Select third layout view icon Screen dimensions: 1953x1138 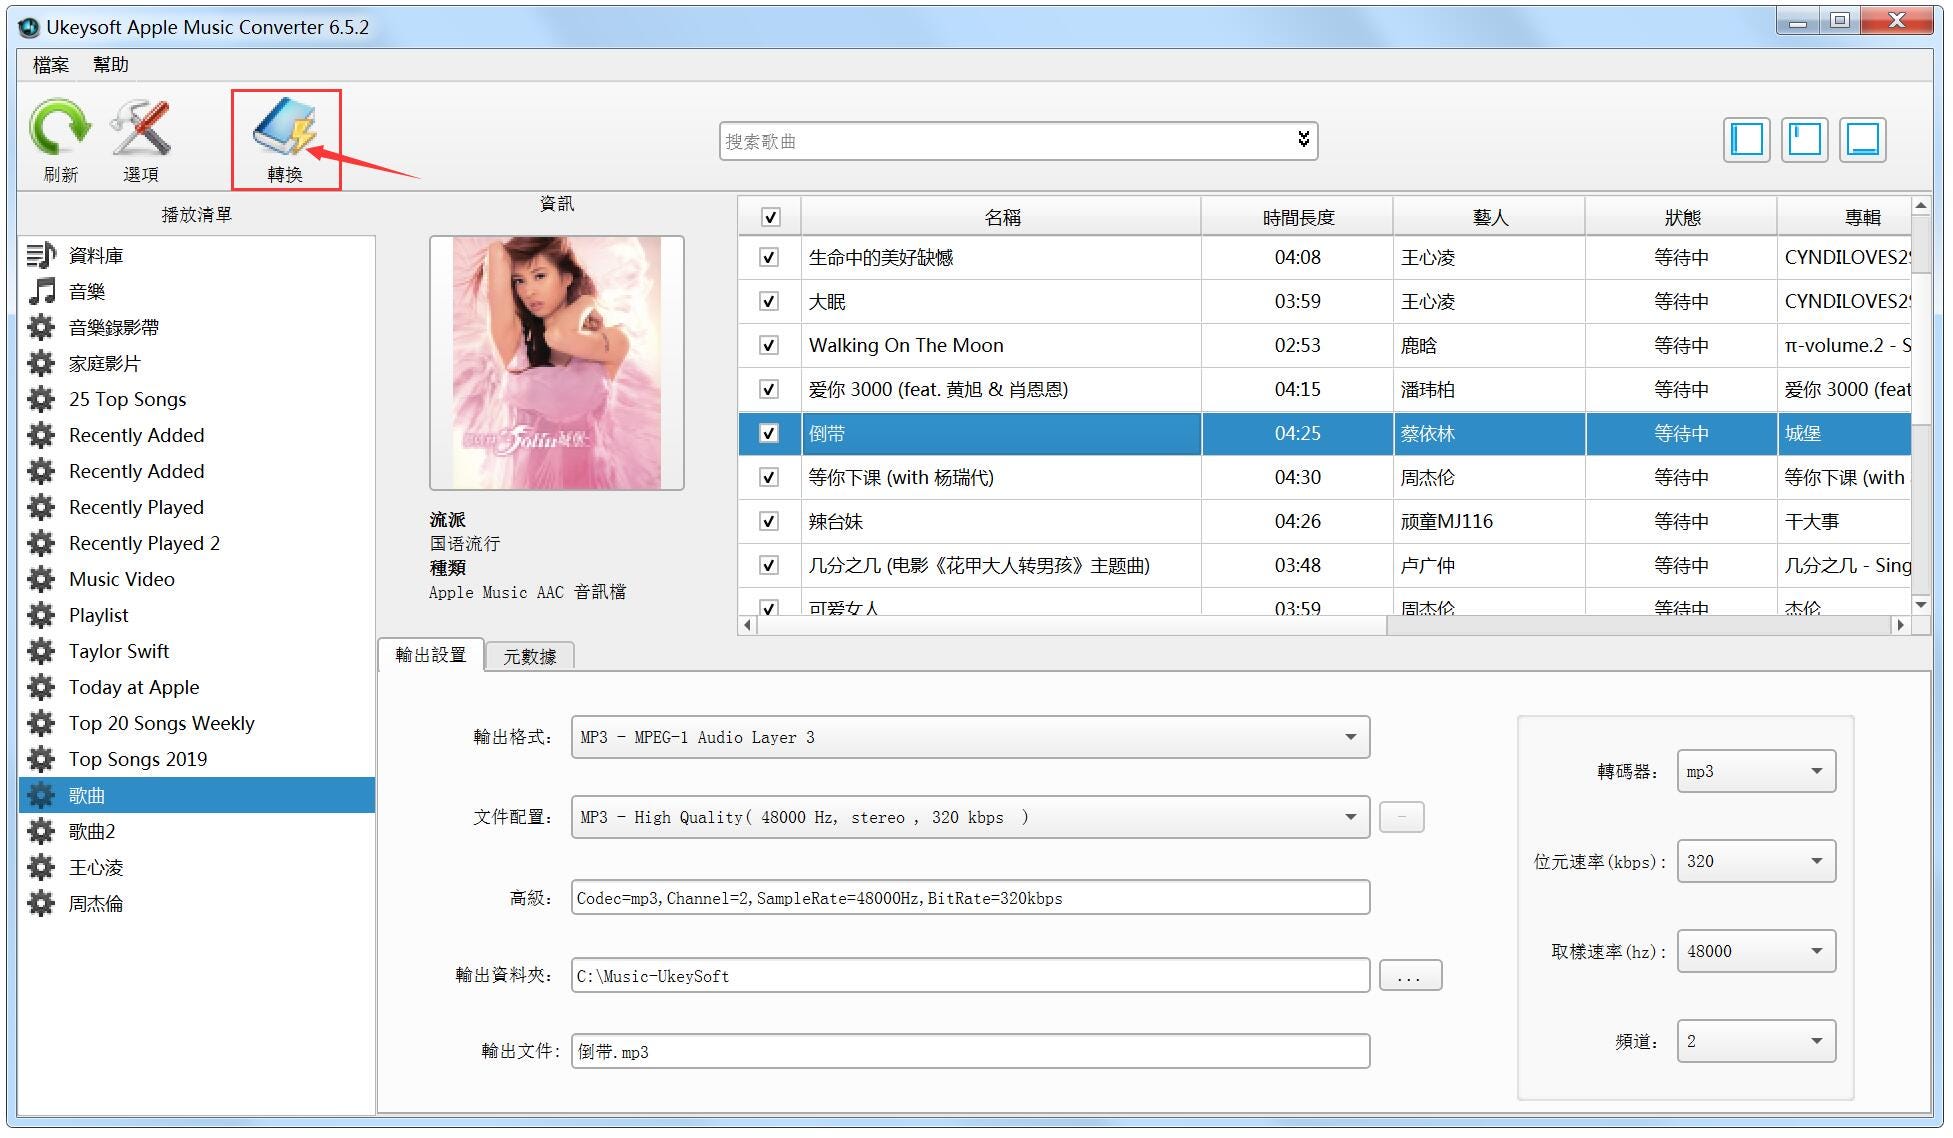[x=1863, y=139]
